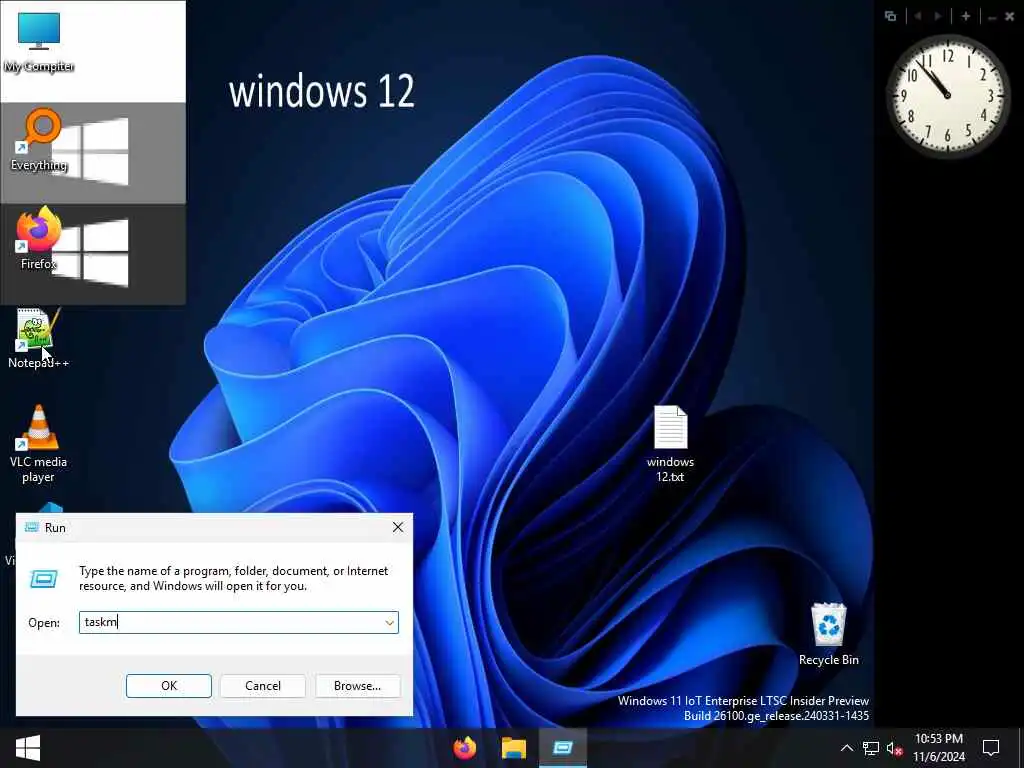Select the Recycle Bin icon
1024x768 pixels.
pyautogui.click(x=828, y=634)
